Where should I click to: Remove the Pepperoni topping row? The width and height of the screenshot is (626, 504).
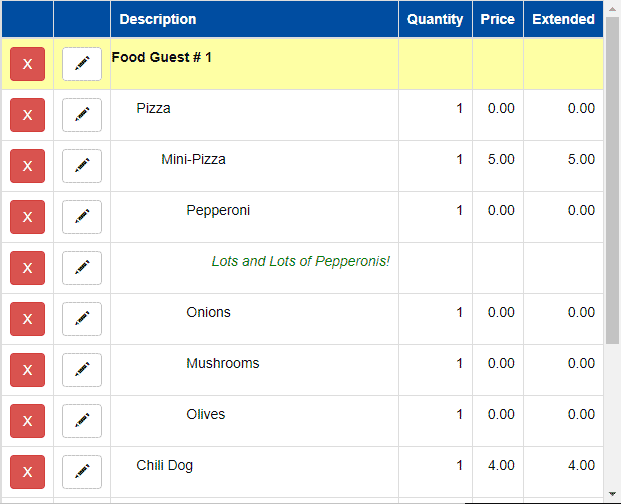(x=27, y=217)
